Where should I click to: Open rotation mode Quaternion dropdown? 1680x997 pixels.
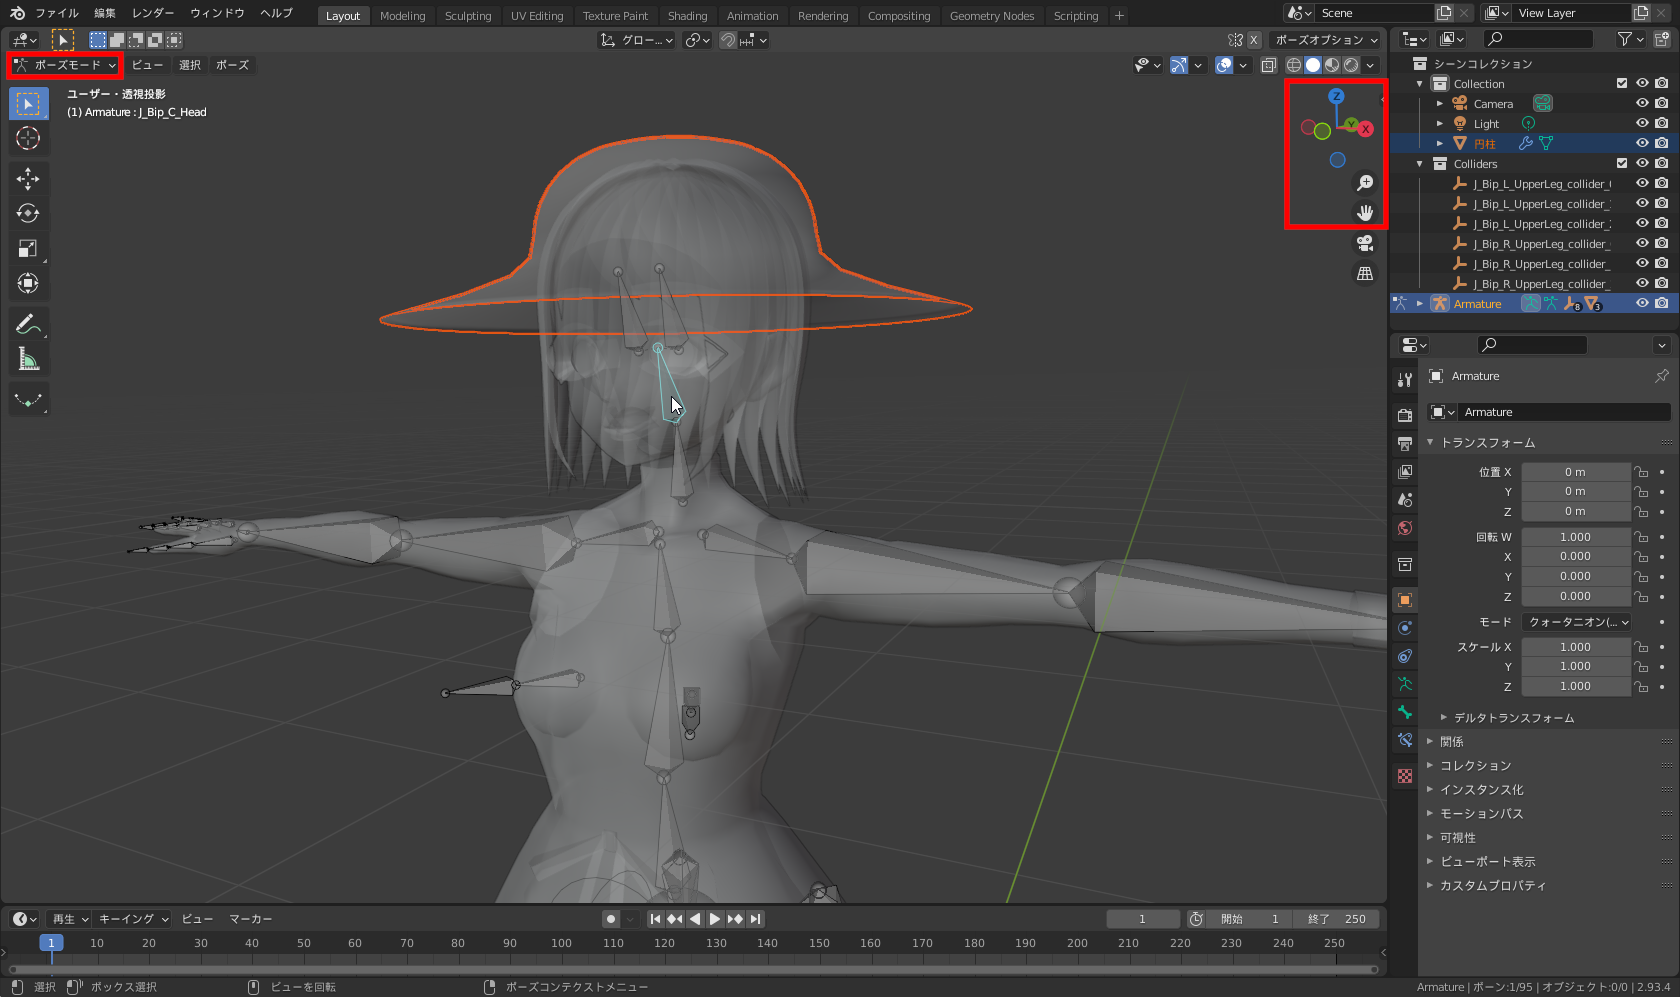[1576, 622]
